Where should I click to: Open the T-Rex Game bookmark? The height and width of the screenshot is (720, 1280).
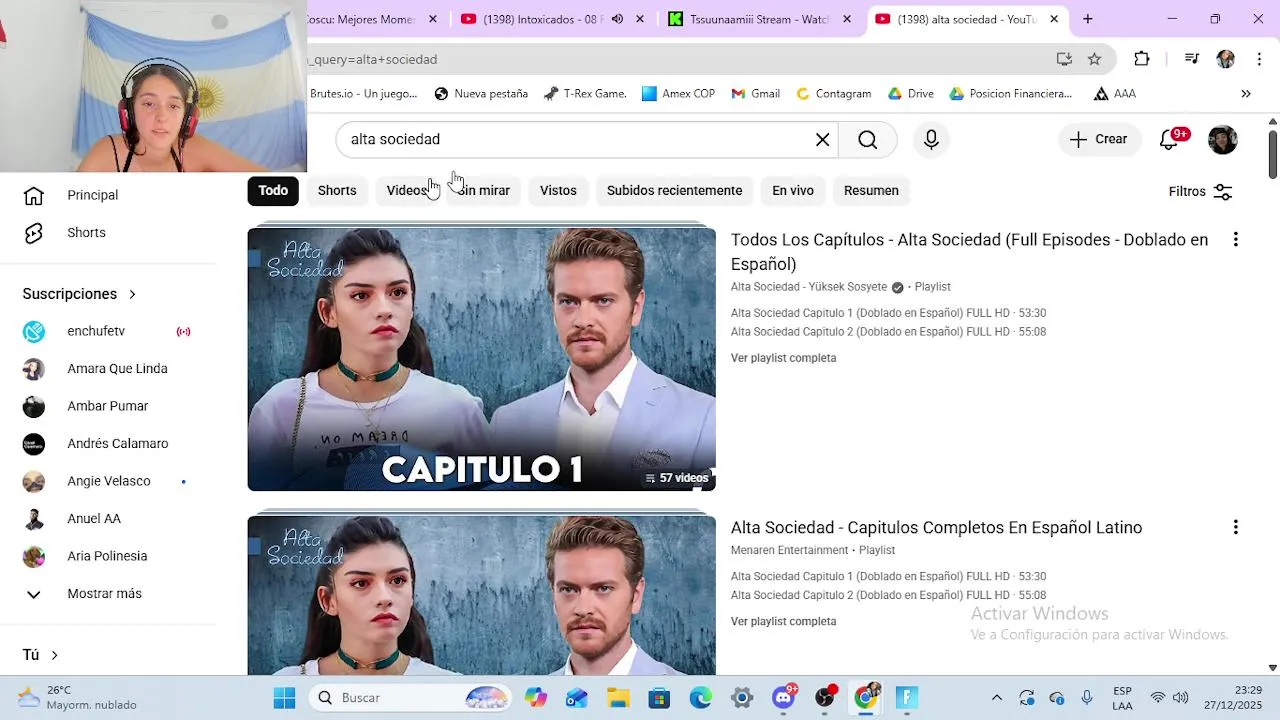(585, 94)
